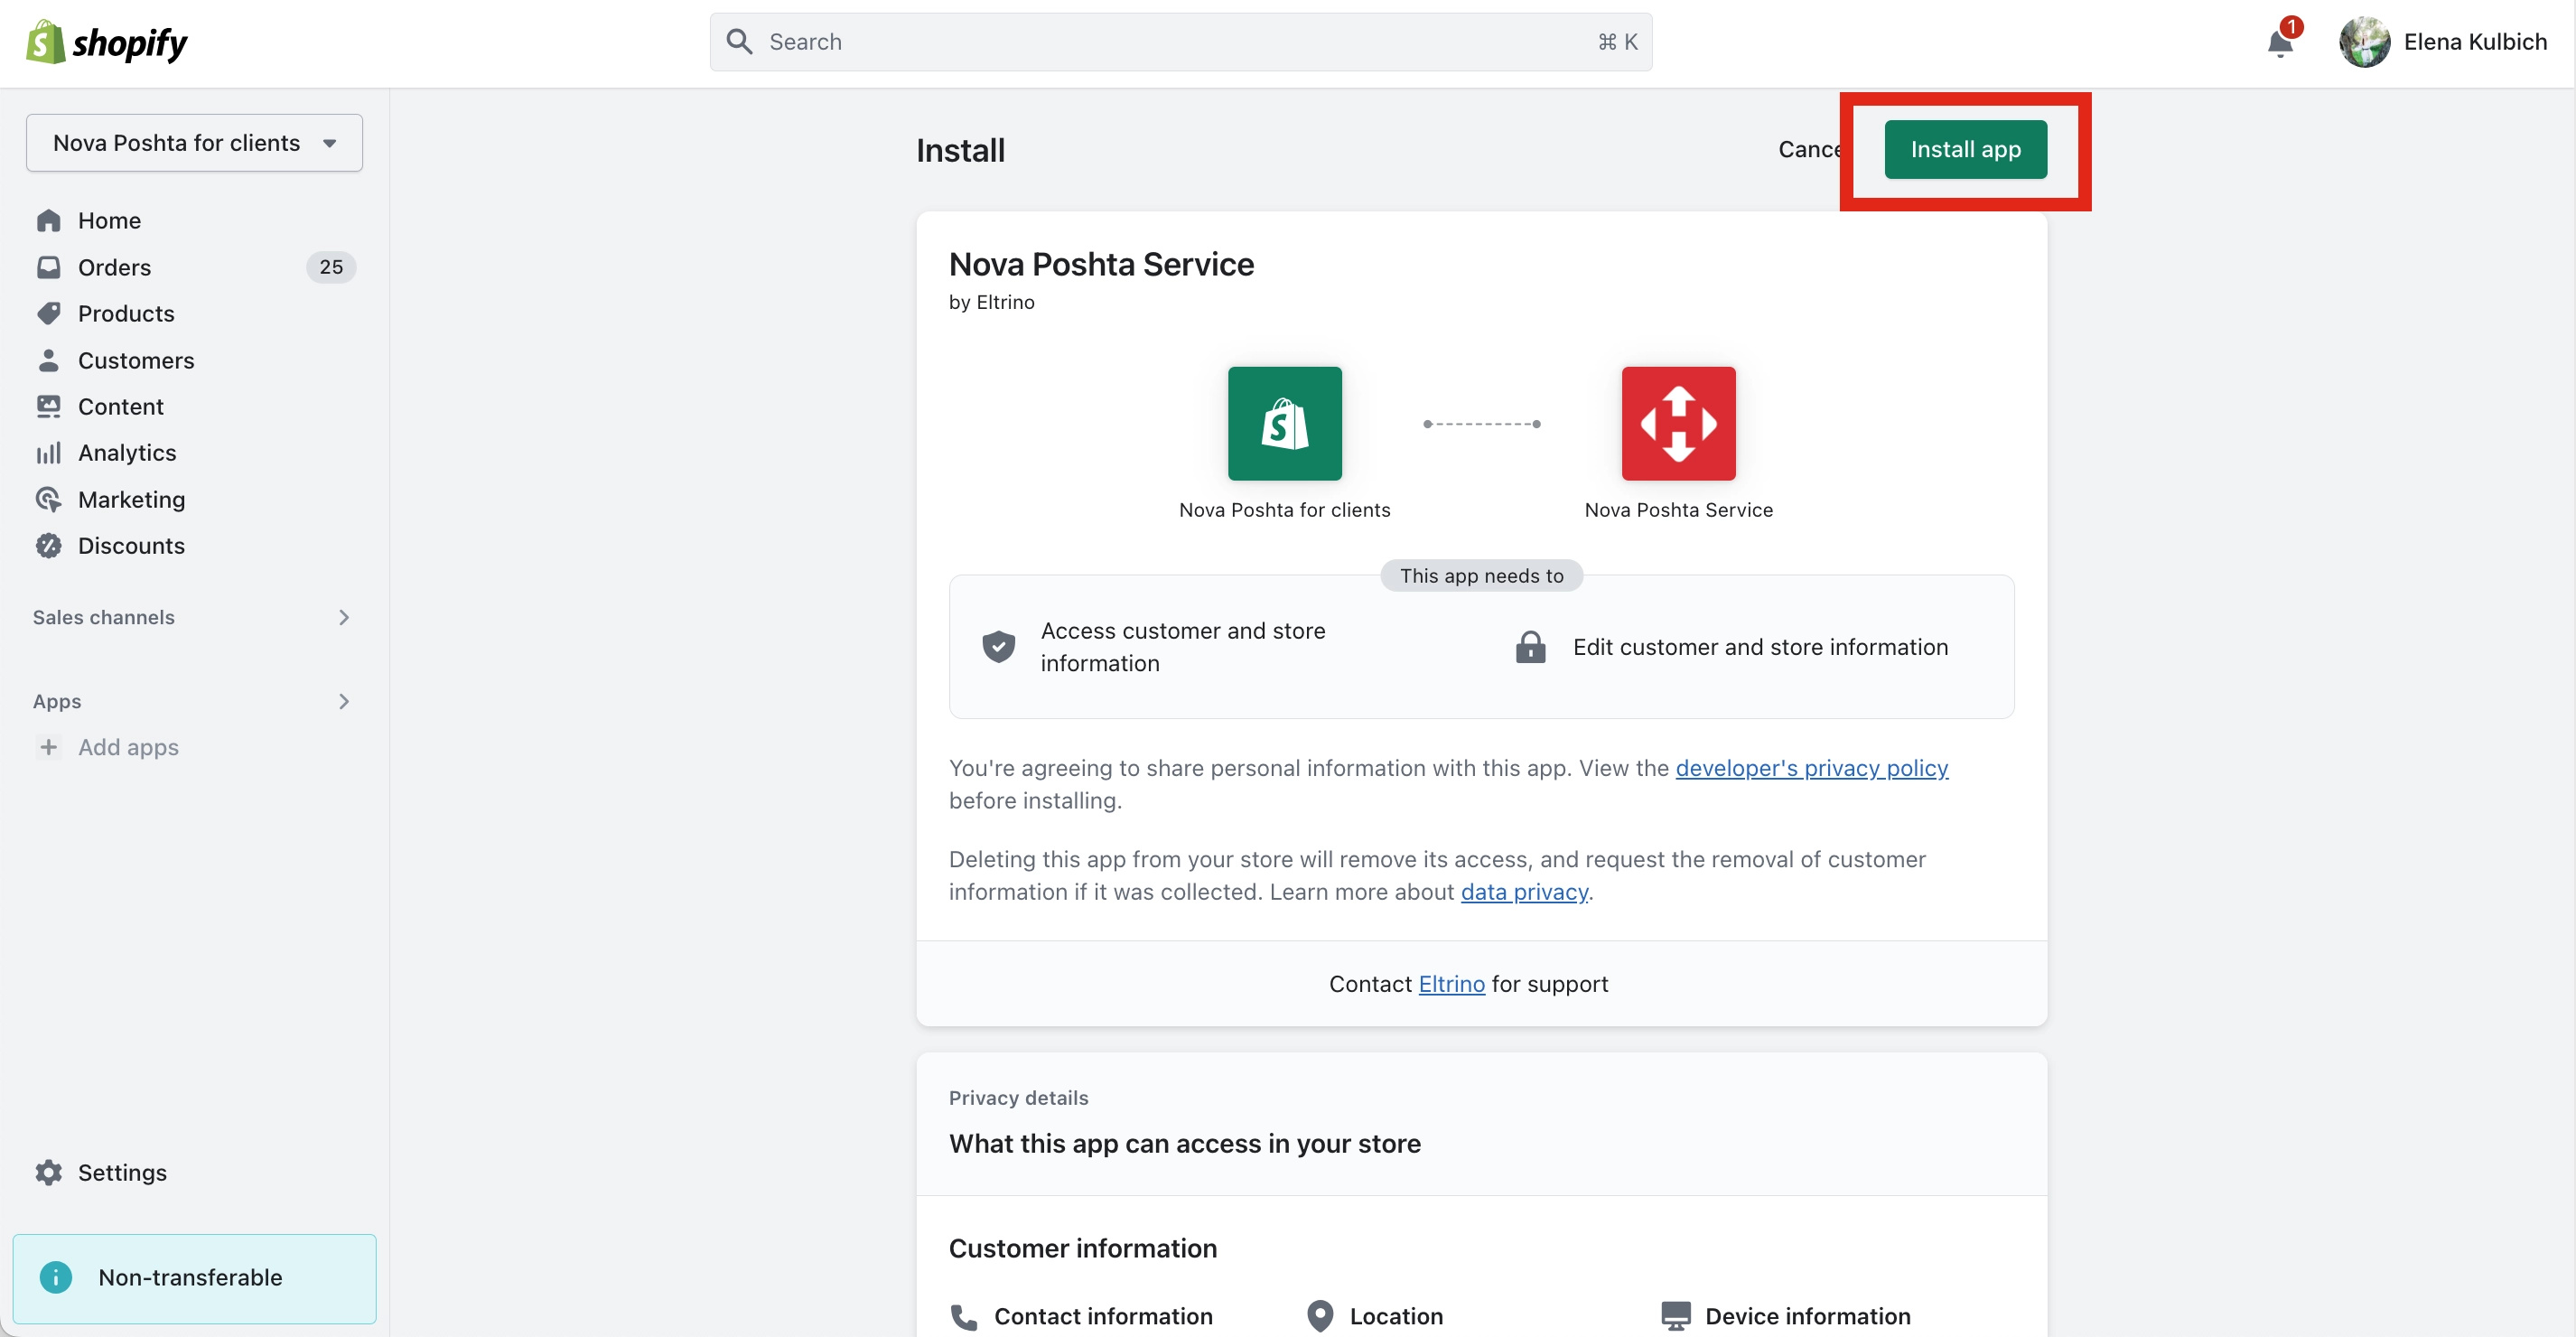This screenshot has height=1337, width=2576.
Task: Click 'Nova Poshta Service' caption under red icon
Action: pos(1678,510)
